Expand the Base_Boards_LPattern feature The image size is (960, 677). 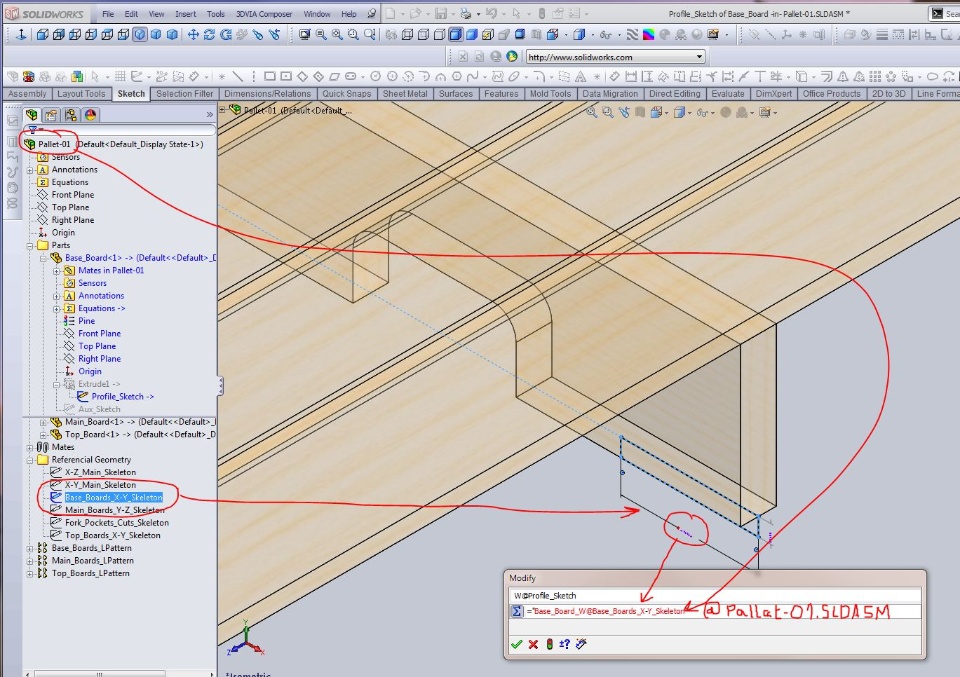click(x=30, y=548)
